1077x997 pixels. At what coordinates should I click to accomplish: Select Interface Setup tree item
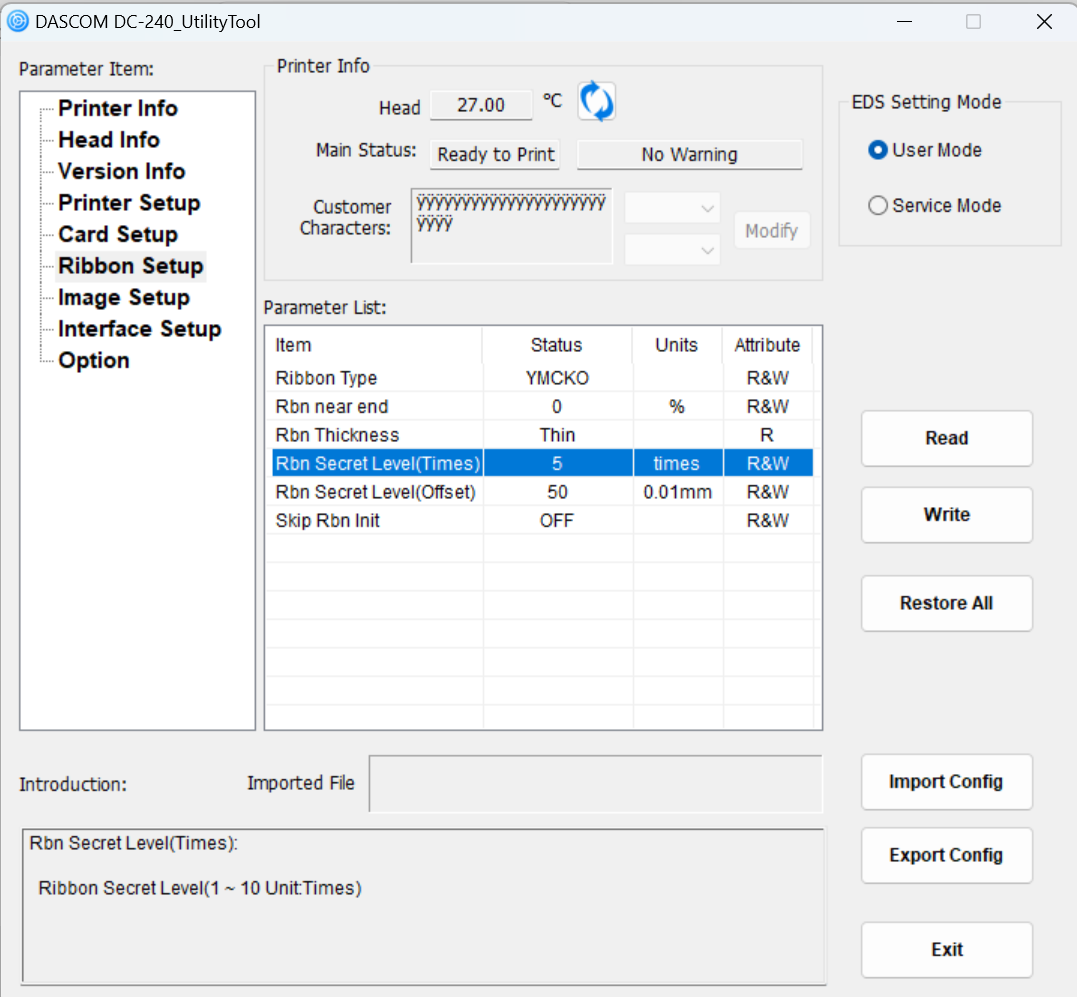[139, 329]
